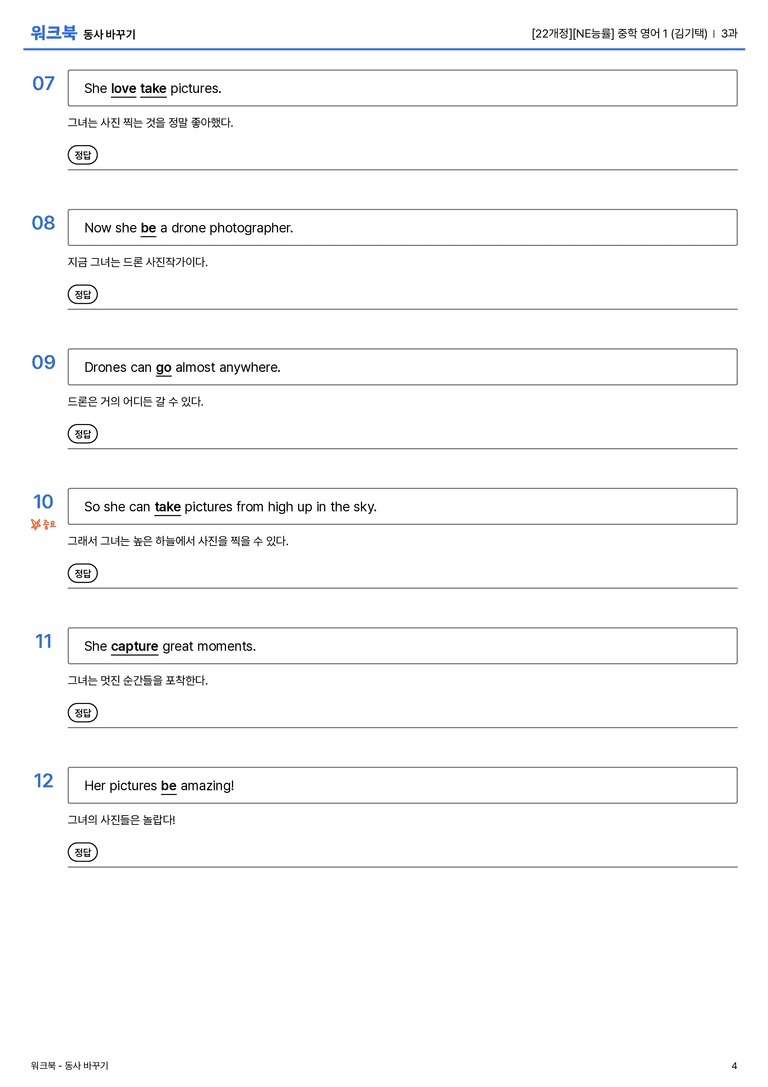Click footer text '워크북 - 동사 바꾸기'
The width and height of the screenshot is (768, 1087).
click(x=69, y=1066)
